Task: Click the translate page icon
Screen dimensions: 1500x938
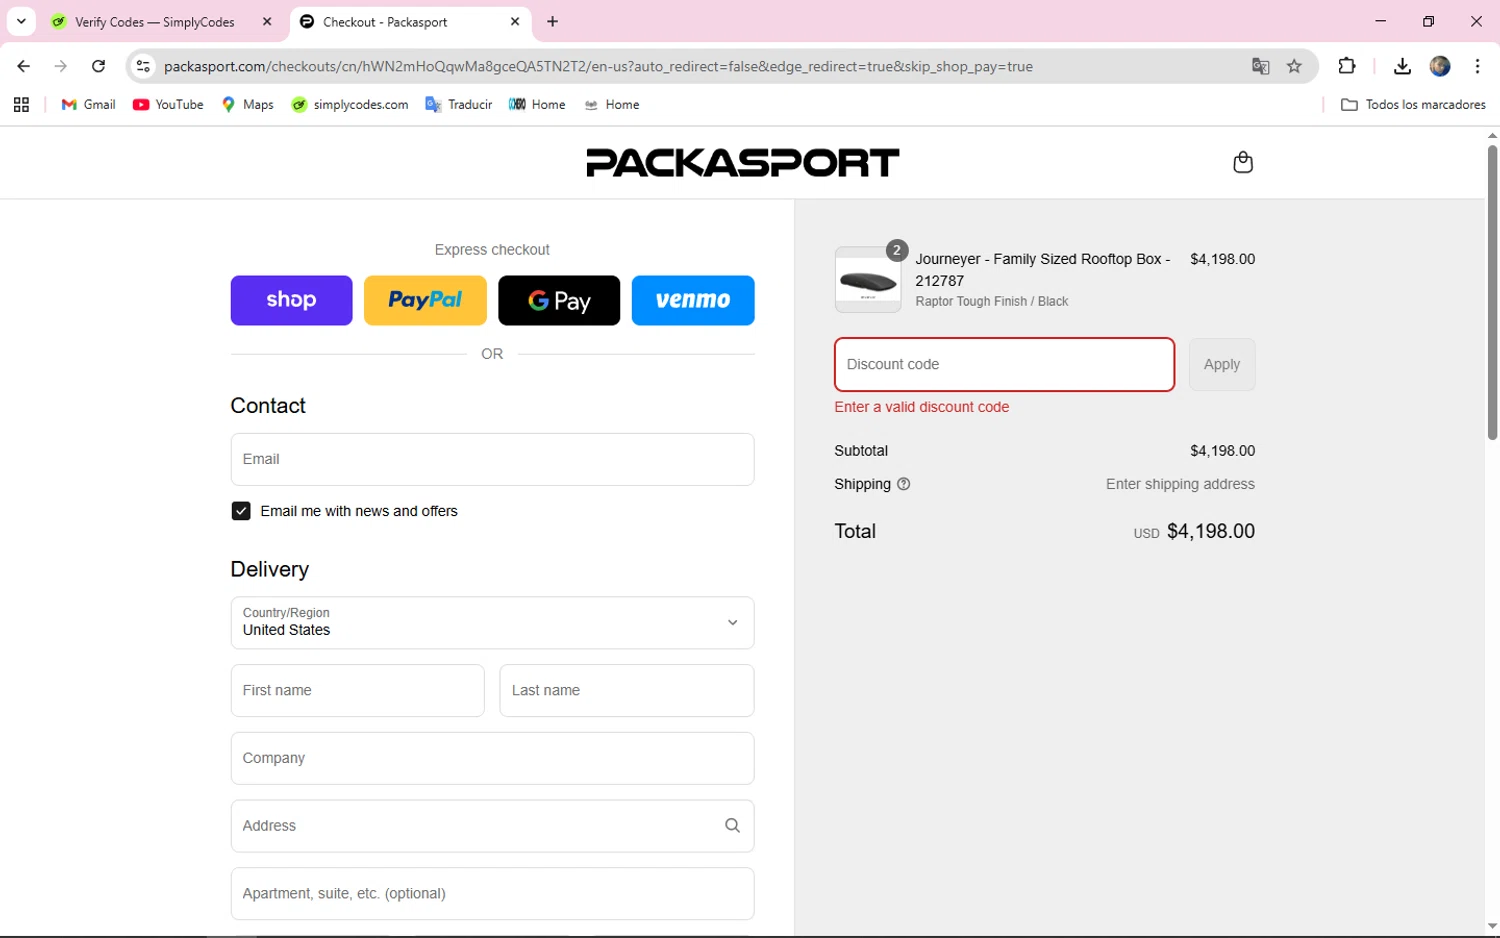Action: coord(1260,66)
